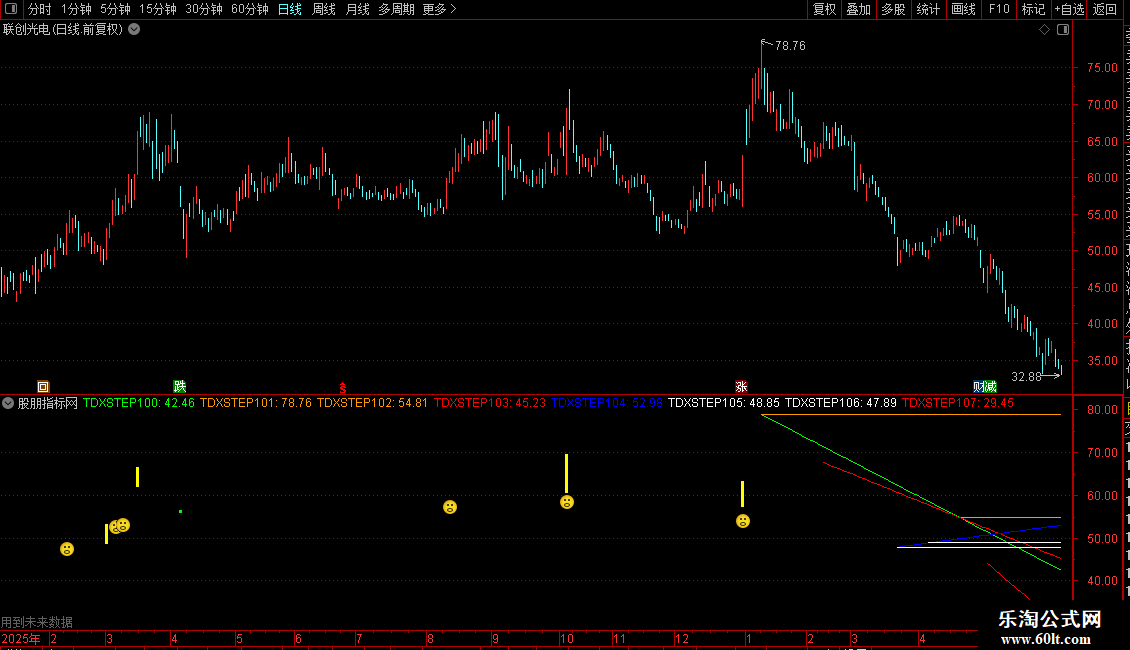1130x650 pixels.
Task: Select the 日线 daily tab
Action: point(290,9)
